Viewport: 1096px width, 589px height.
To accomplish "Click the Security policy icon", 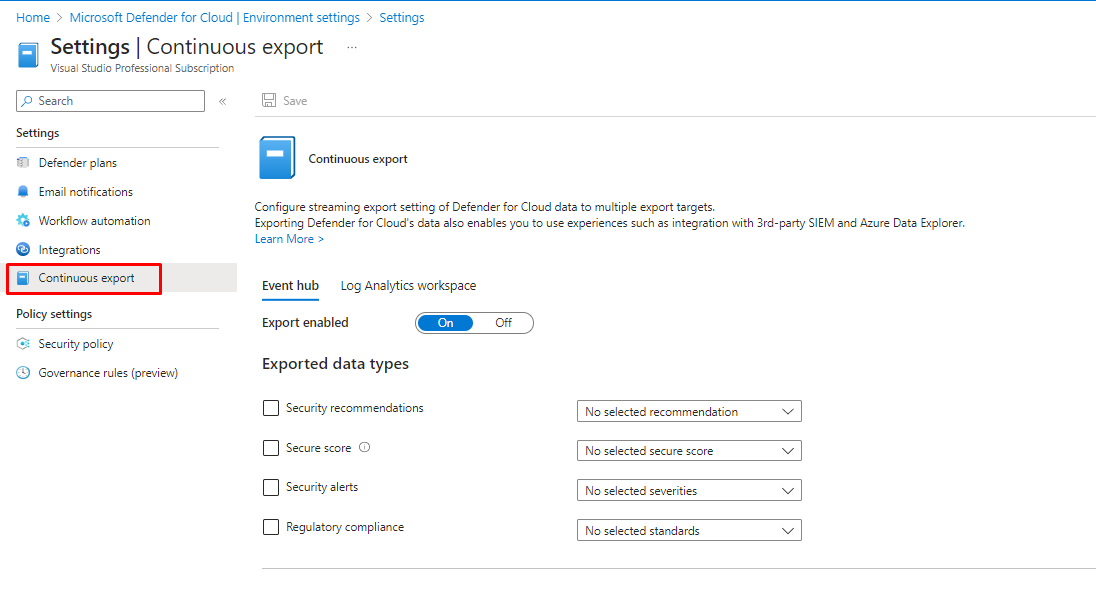I will pos(23,344).
